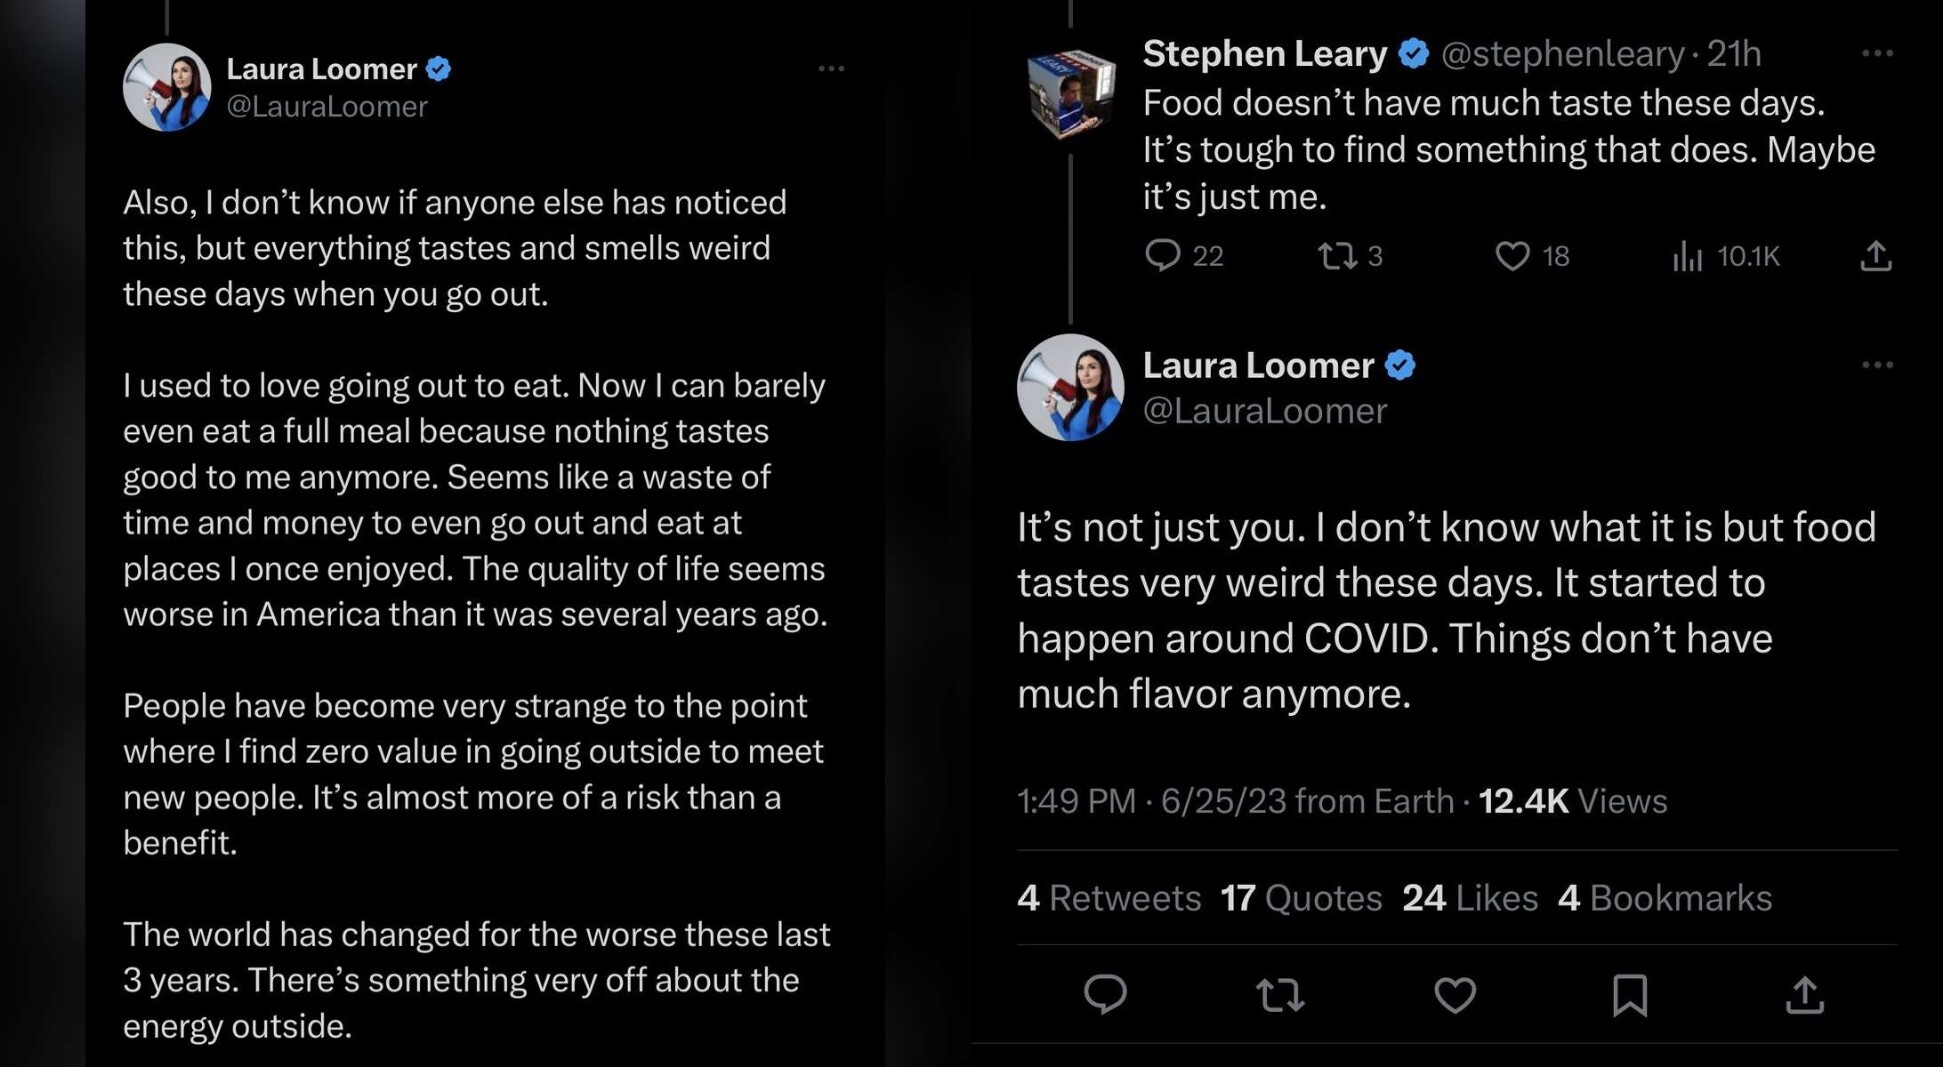View the 17 Quotes list
The image size is (1943, 1067).
coord(1301,897)
